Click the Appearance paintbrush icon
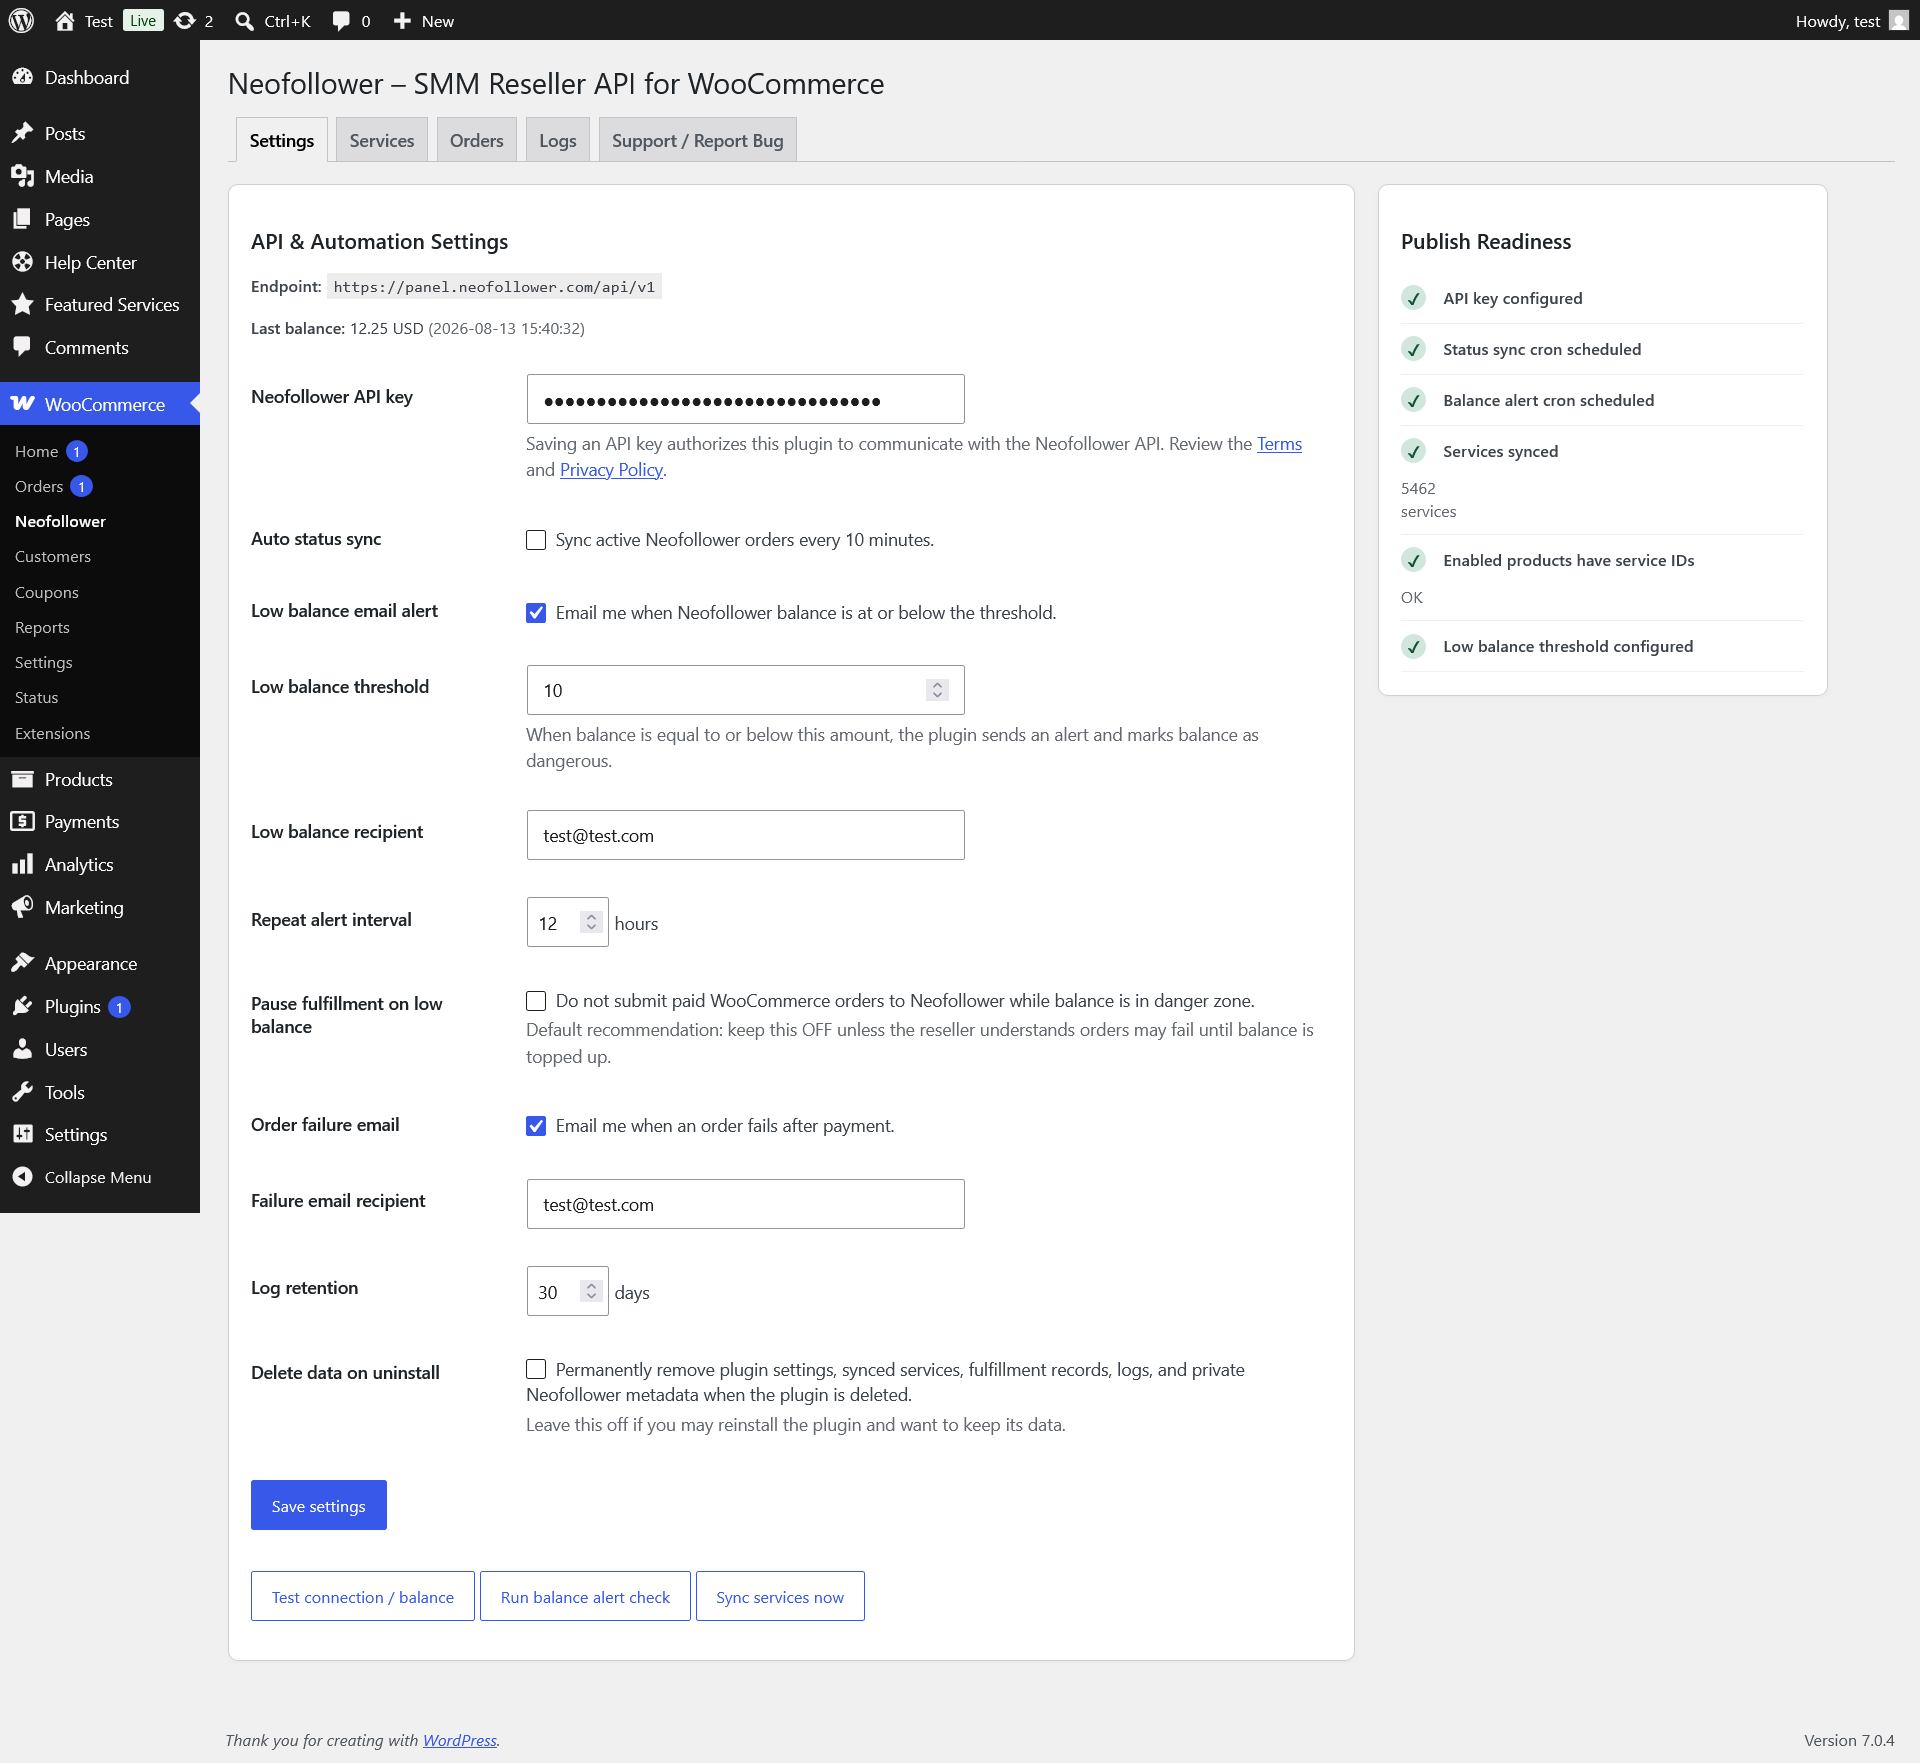The height and width of the screenshot is (1763, 1920). coord(22,963)
